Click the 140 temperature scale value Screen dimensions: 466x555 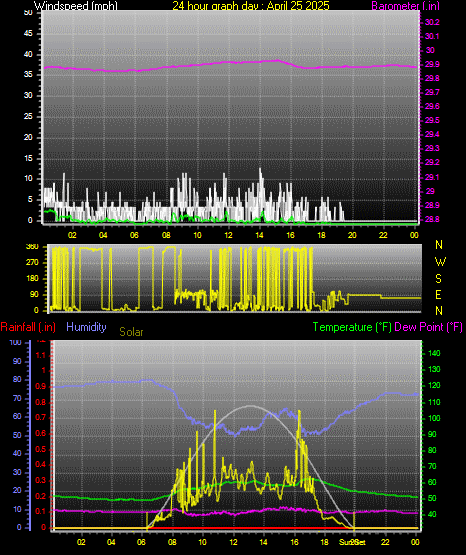click(434, 353)
